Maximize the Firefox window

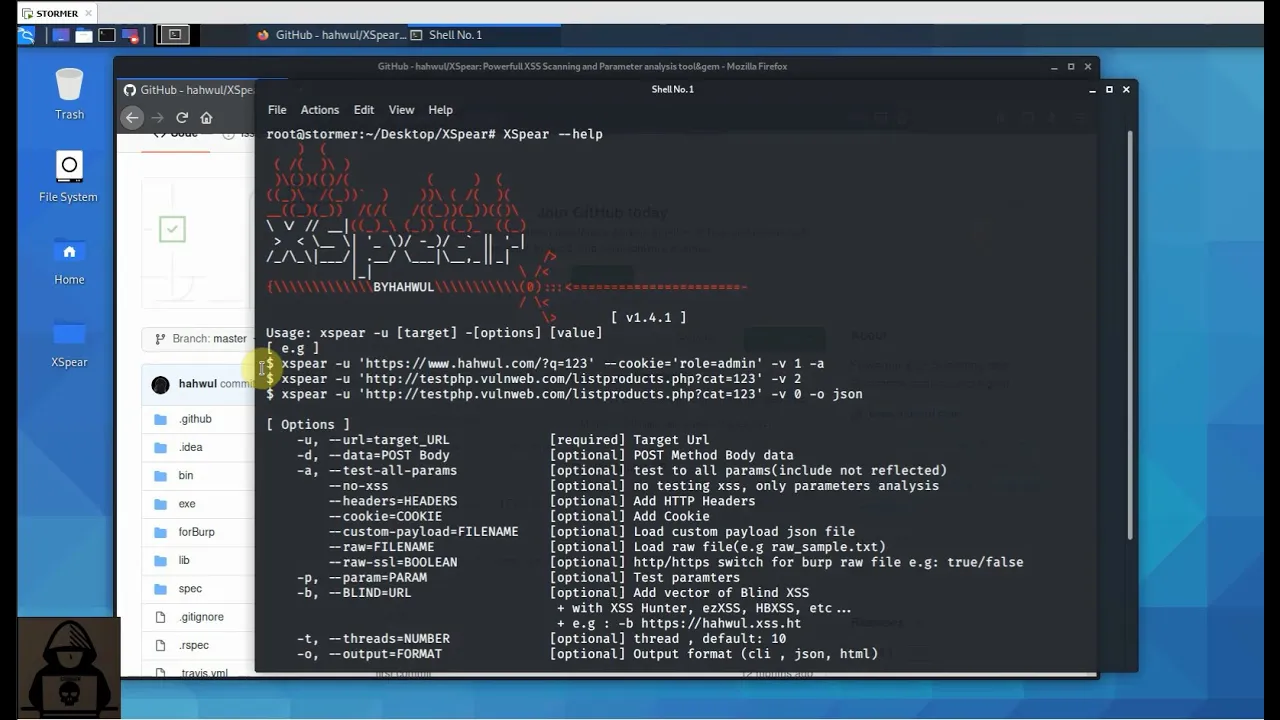pos(1071,67)
